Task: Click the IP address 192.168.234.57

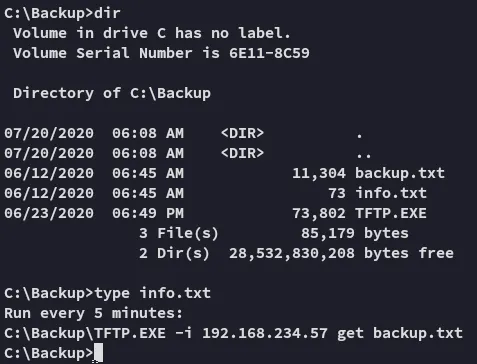Action: (x=265, y=333)
